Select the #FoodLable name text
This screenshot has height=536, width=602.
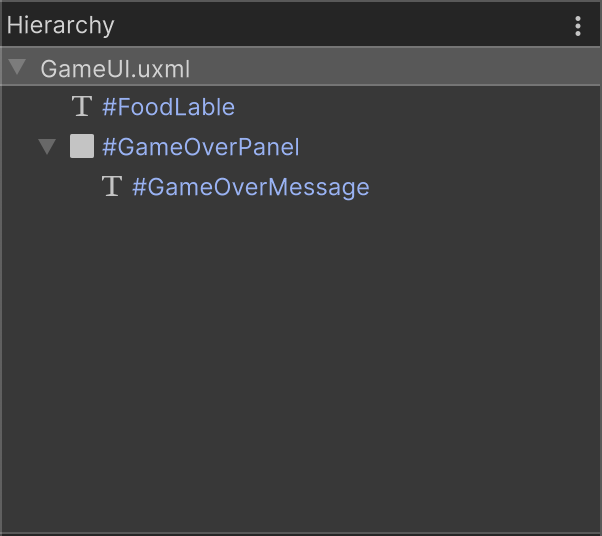(x=168, y=107)
